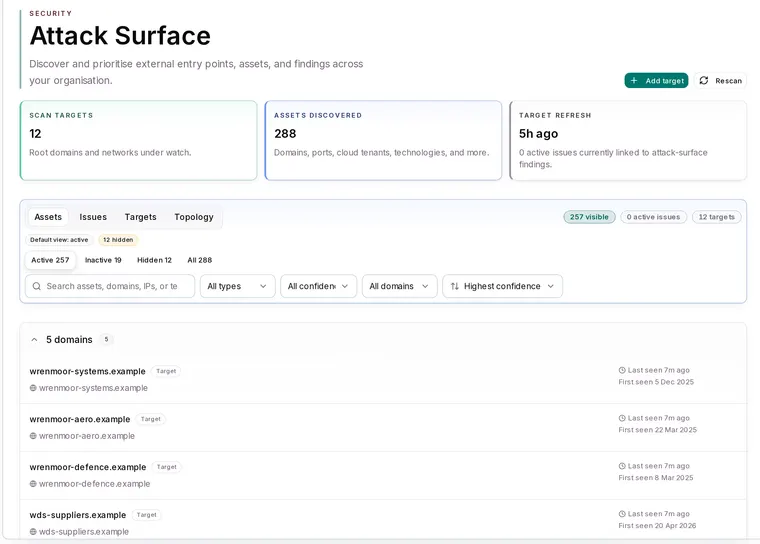Click the sort arrows icon beside Highest confidence
The height and width of the screenshot is (544, 760).
(455, 286)
